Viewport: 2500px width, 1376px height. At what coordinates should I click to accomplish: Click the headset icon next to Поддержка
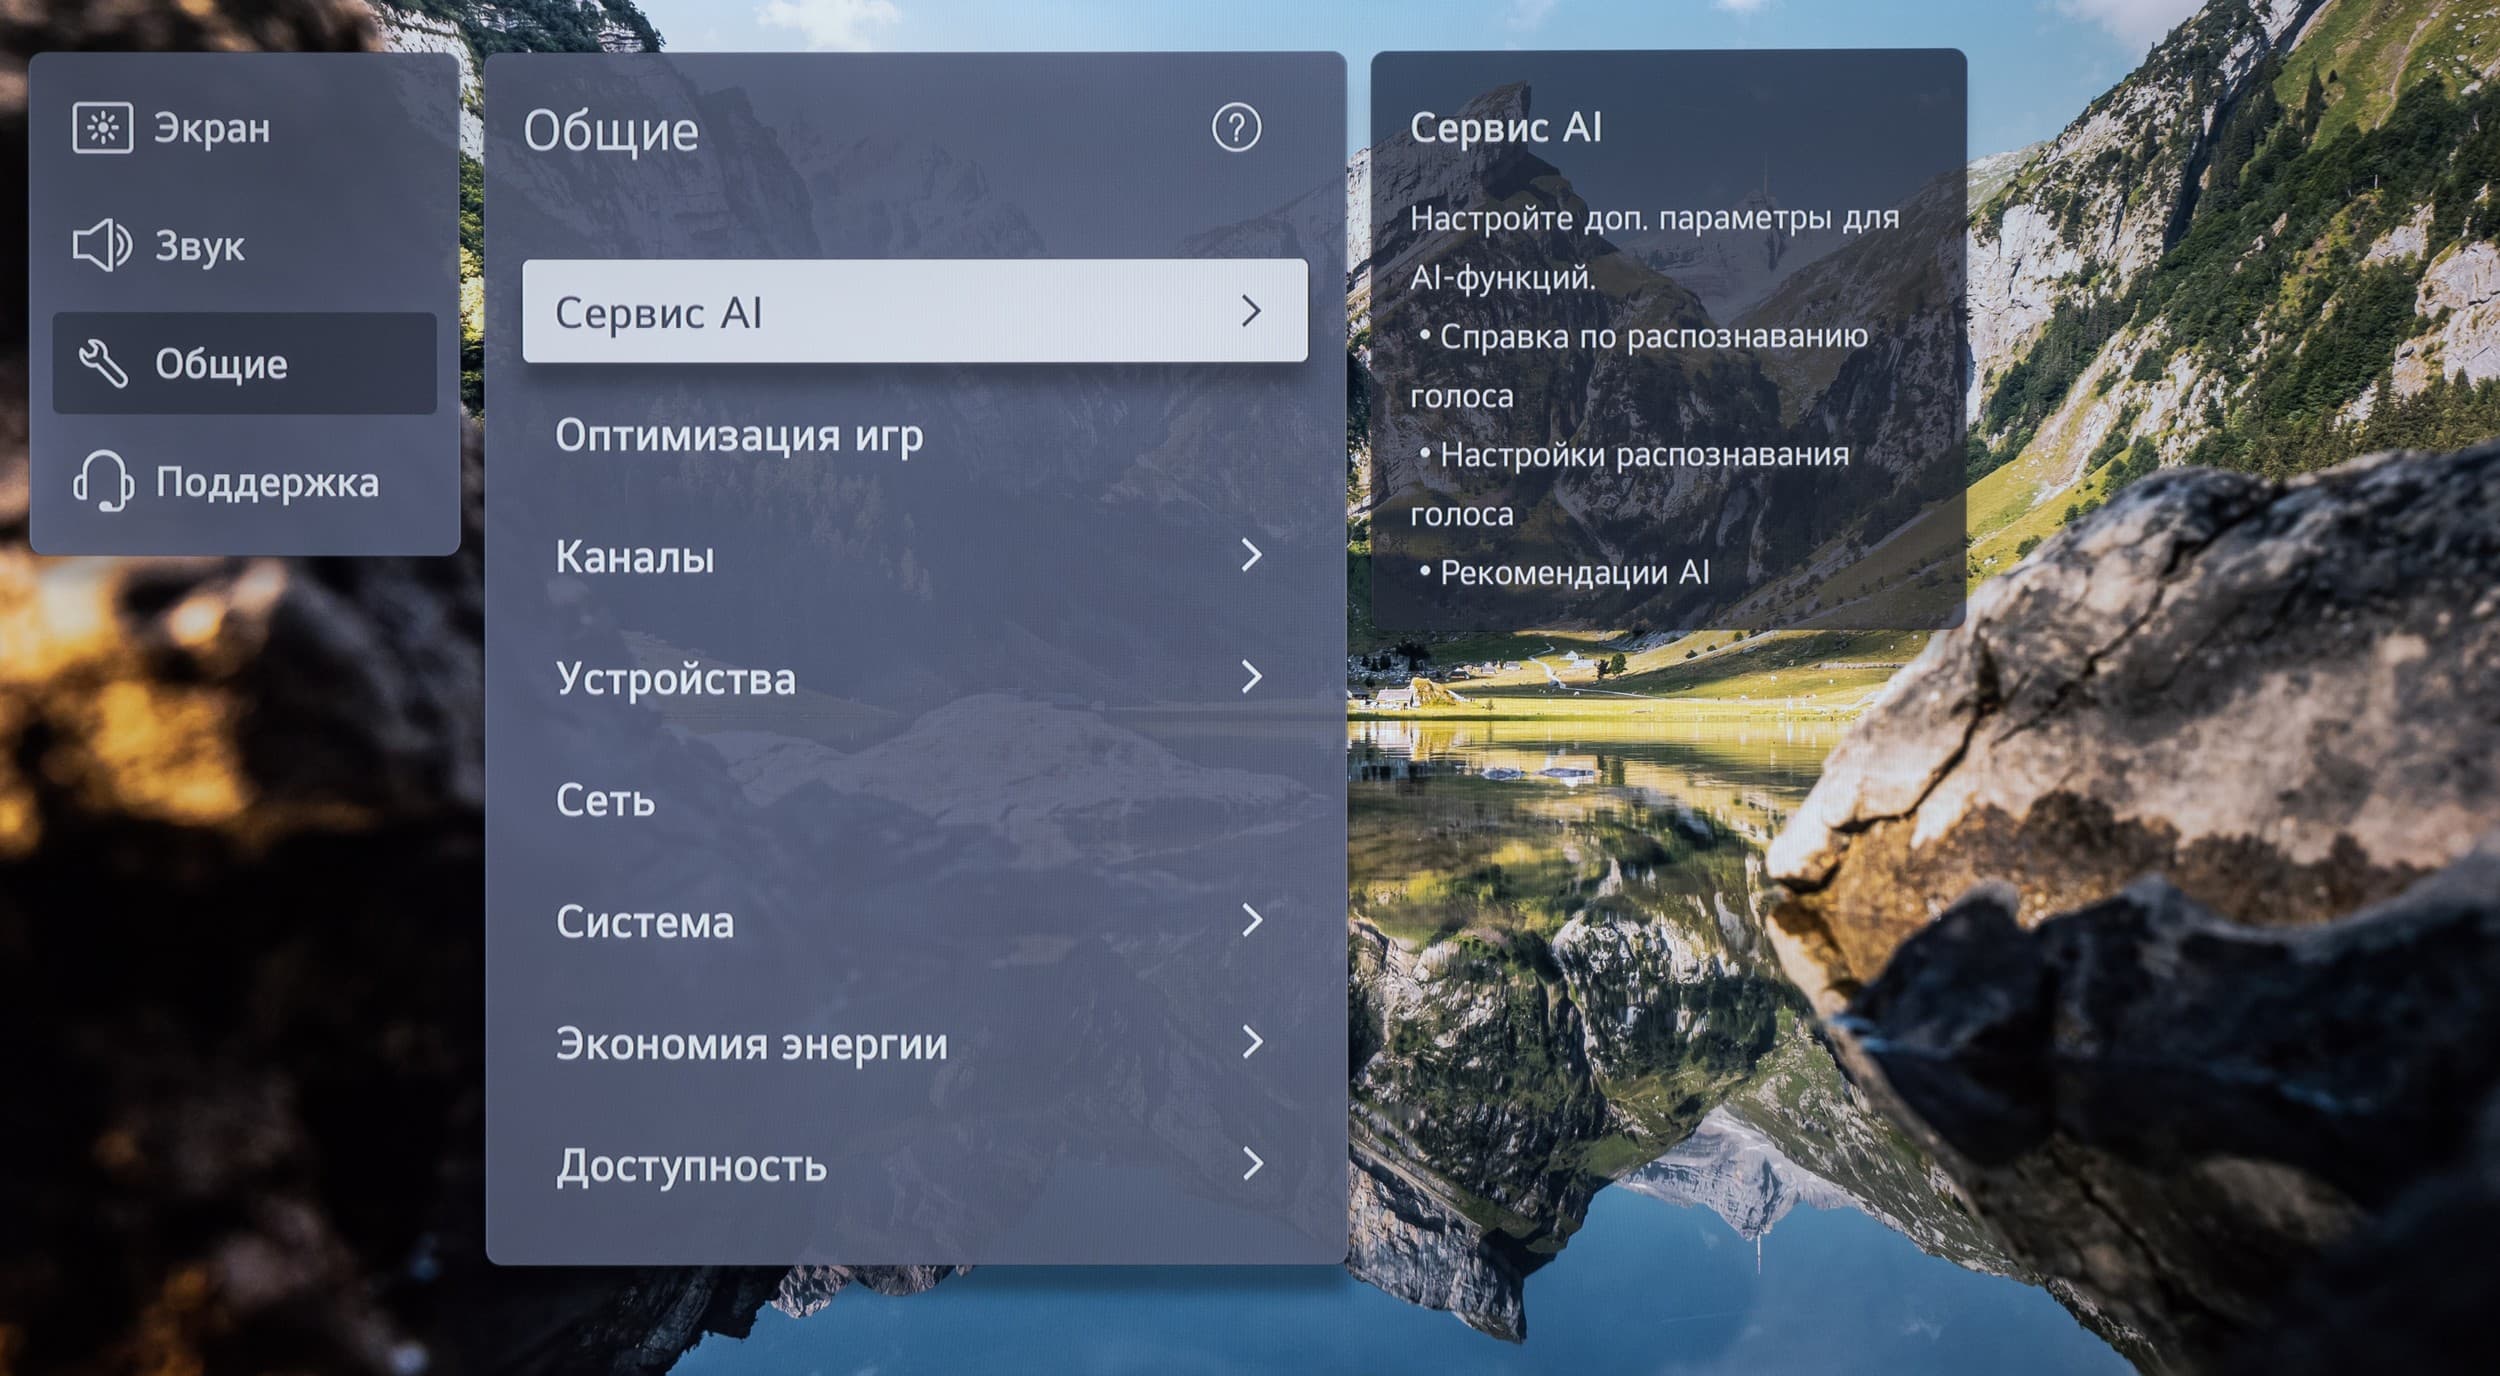(102, 481)
